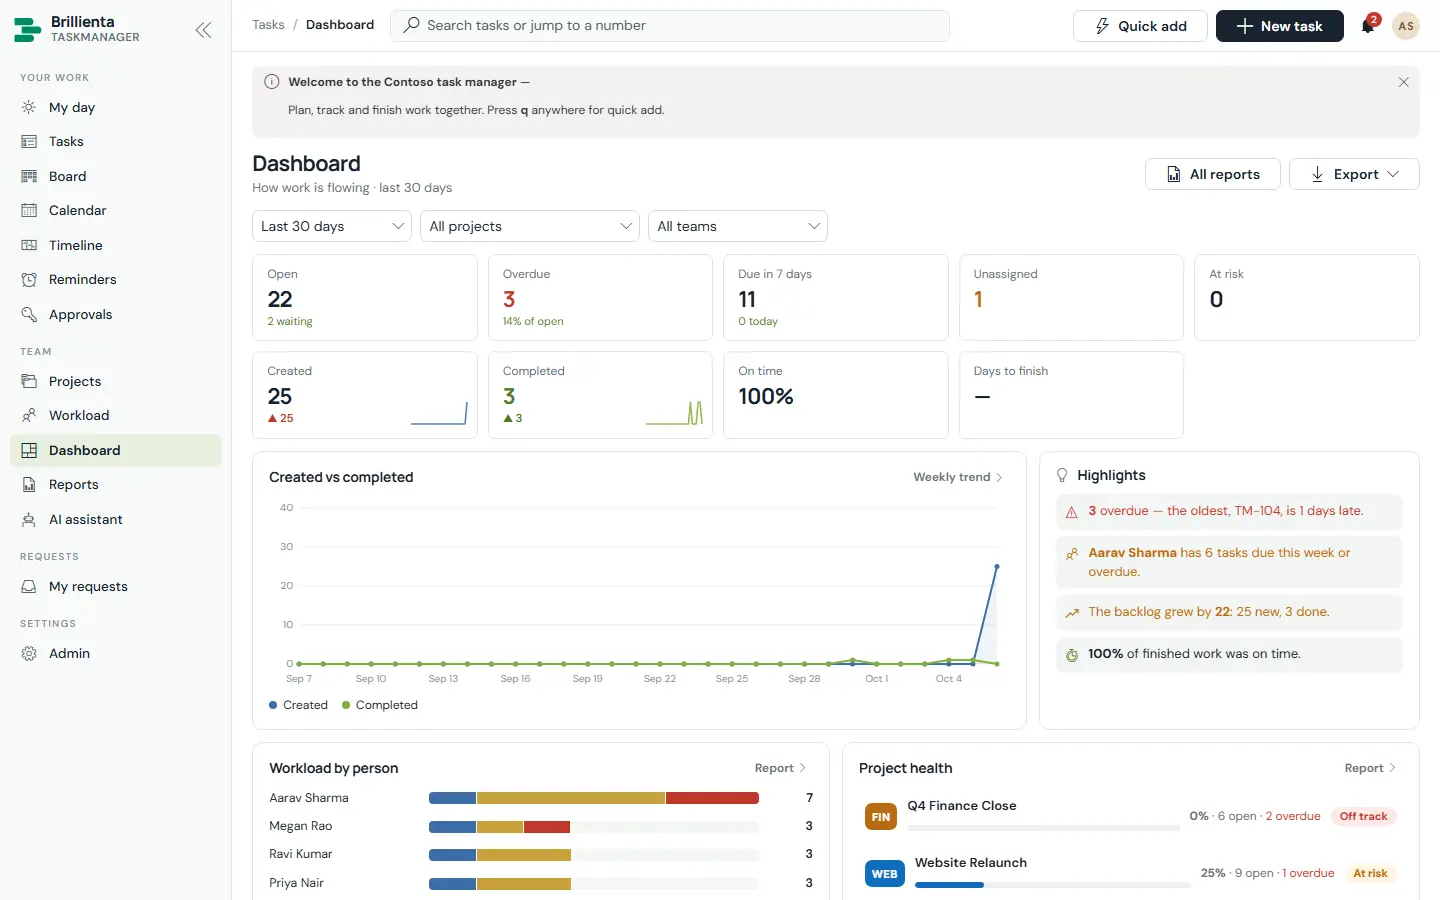The image size is (1440, 900).
Task: Click the Highlights lightbulb icon
Action: click(1062, 476)
